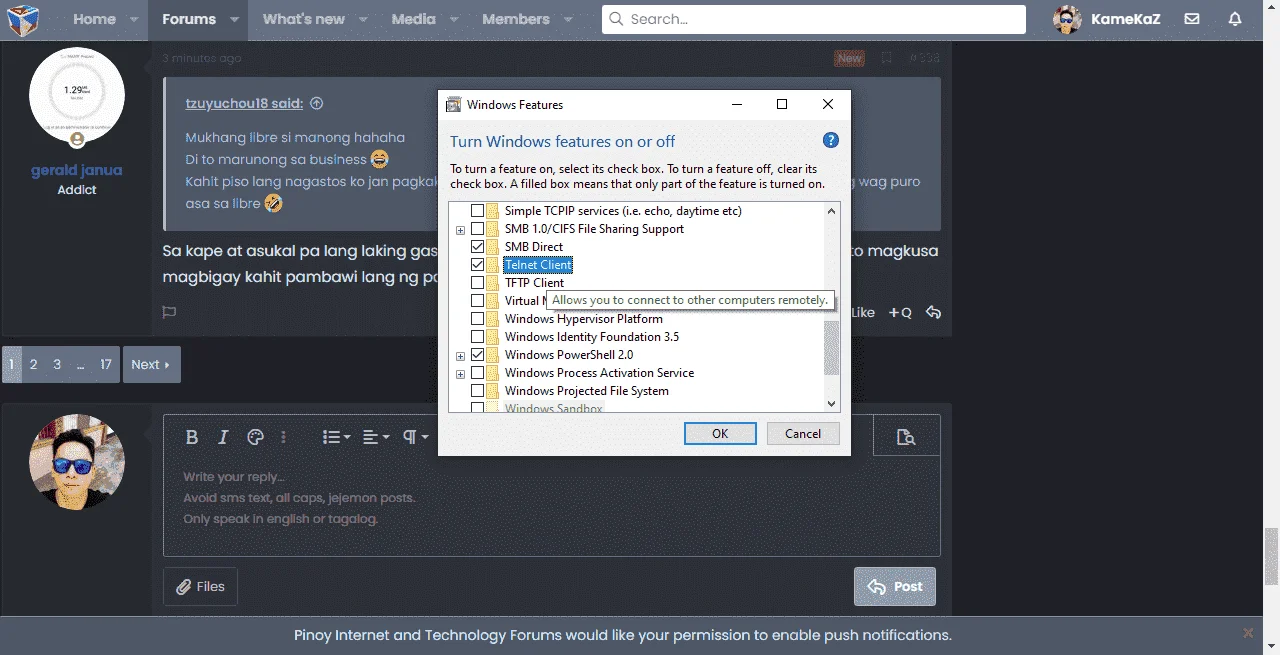Open the What's new tab

304,19
